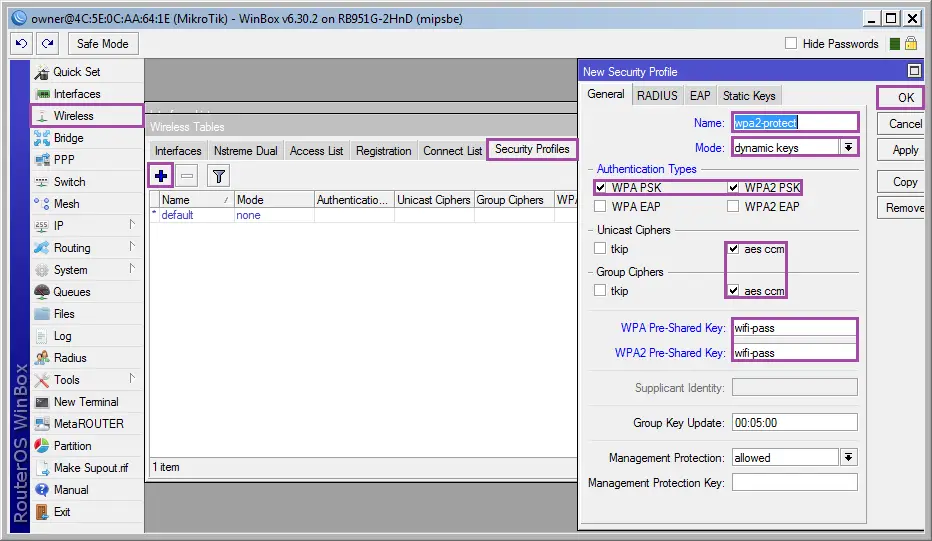Click the Redo arrow icon
Image resolution: width=932 pixels, height=541 pixels.
pyautogui.click(x=48, y=43)
